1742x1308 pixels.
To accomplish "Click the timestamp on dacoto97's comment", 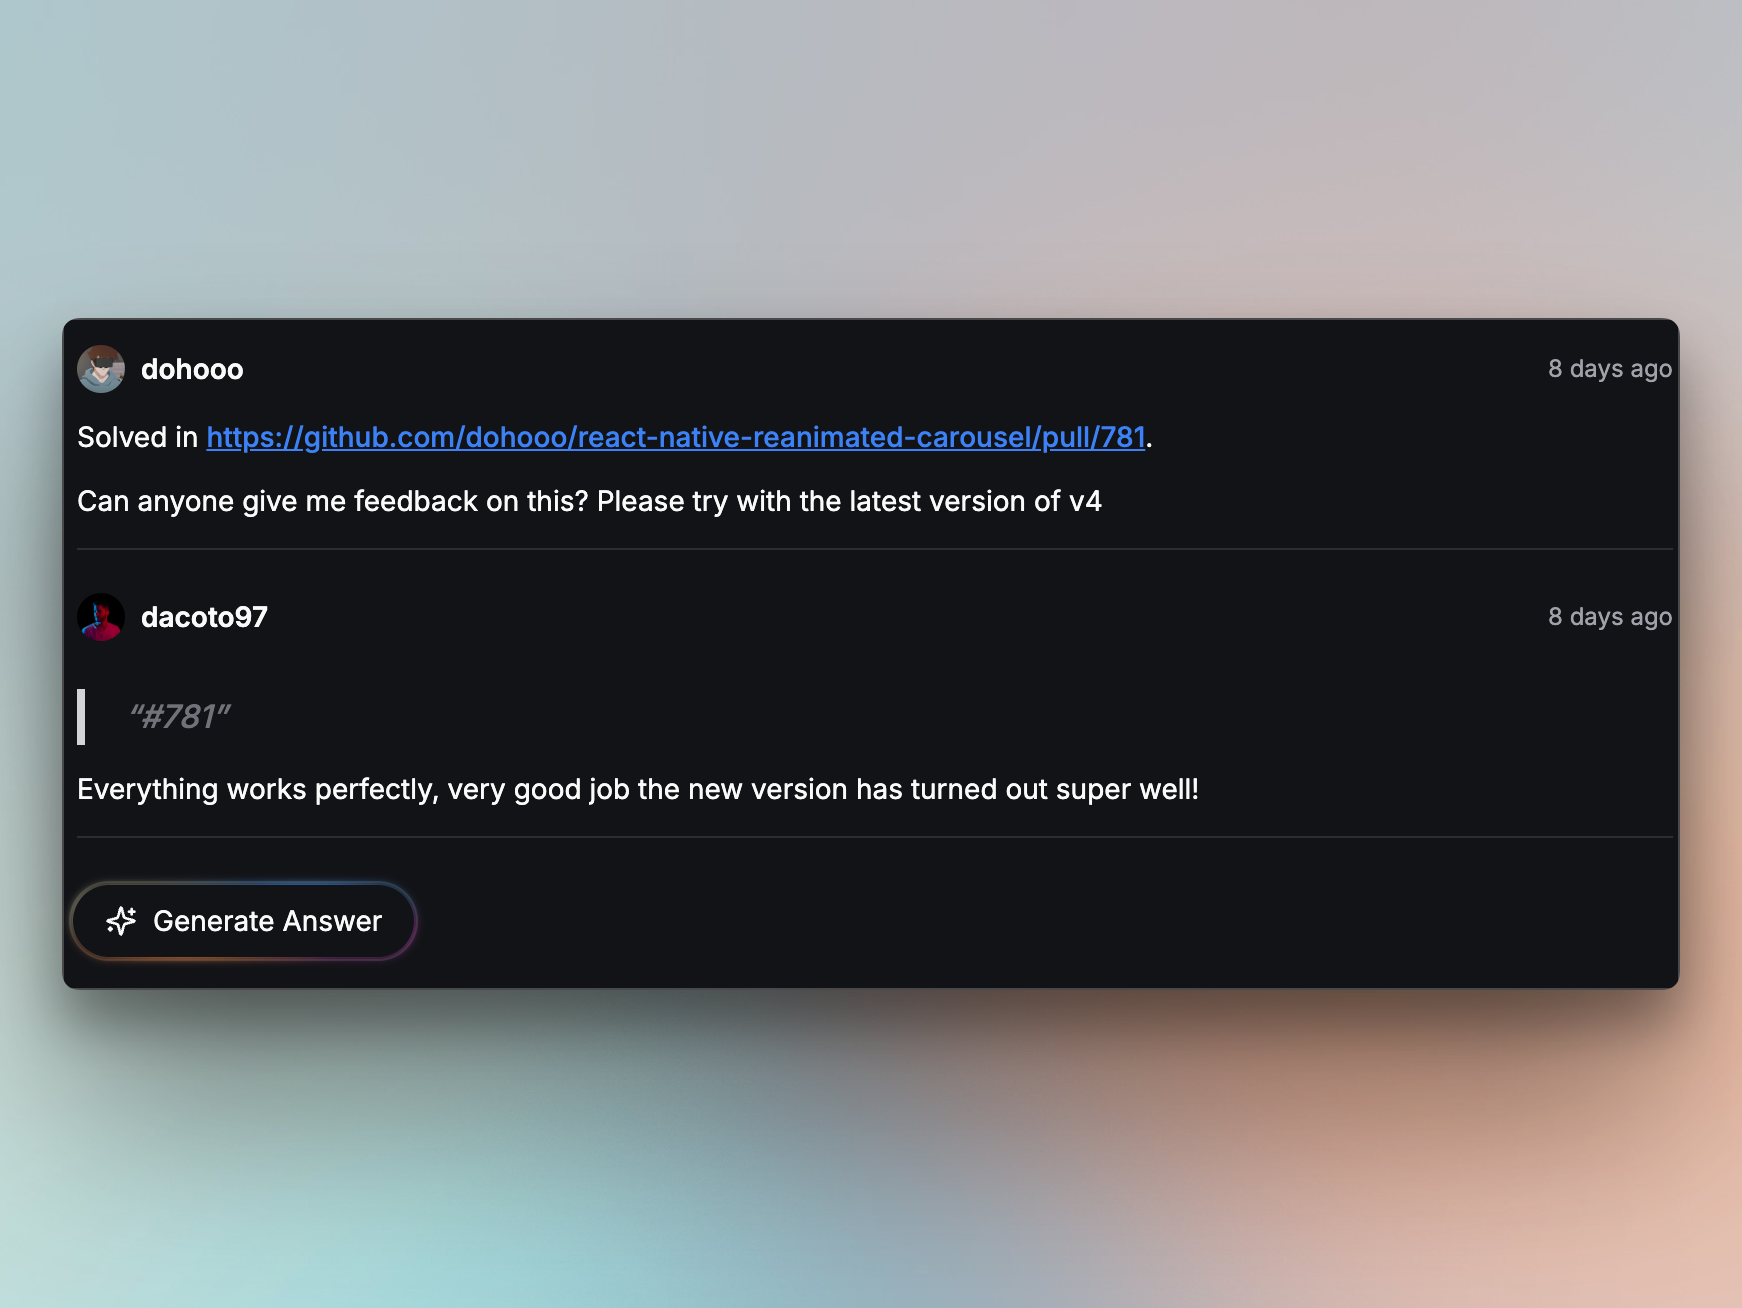I will (1609, 617).
